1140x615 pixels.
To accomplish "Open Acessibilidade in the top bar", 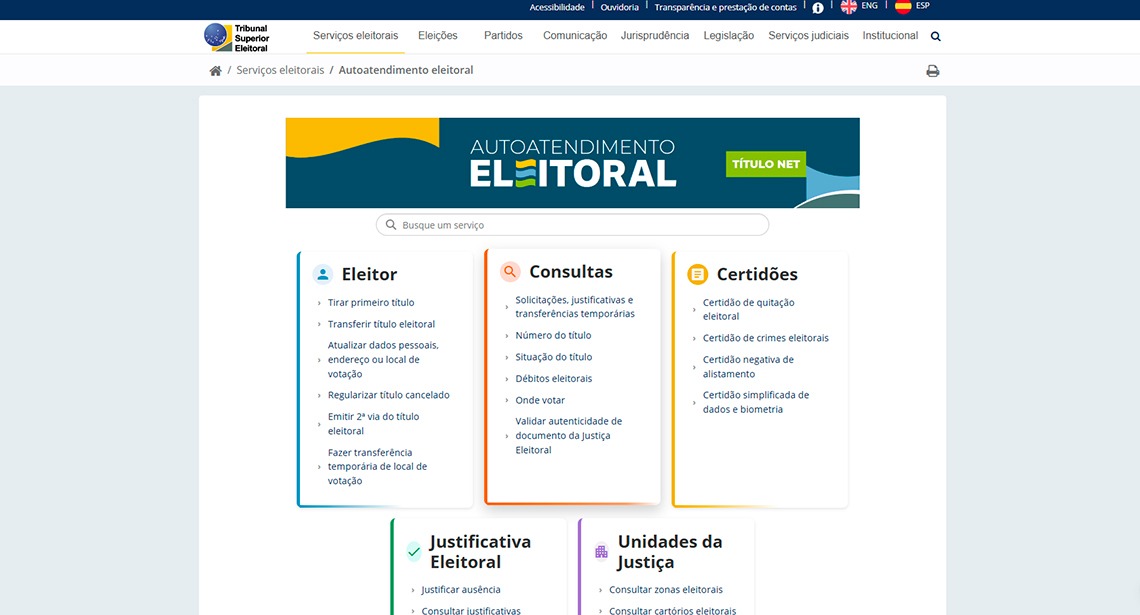I will click(x=556, y=7).
